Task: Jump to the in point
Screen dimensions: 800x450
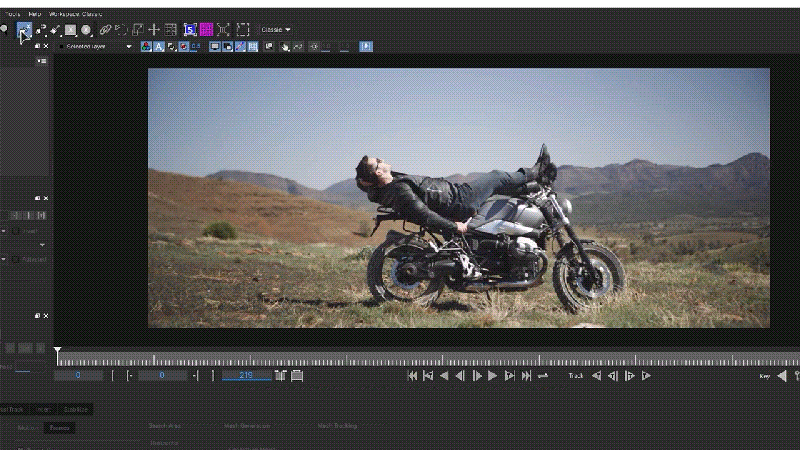Action: (428, 376)
